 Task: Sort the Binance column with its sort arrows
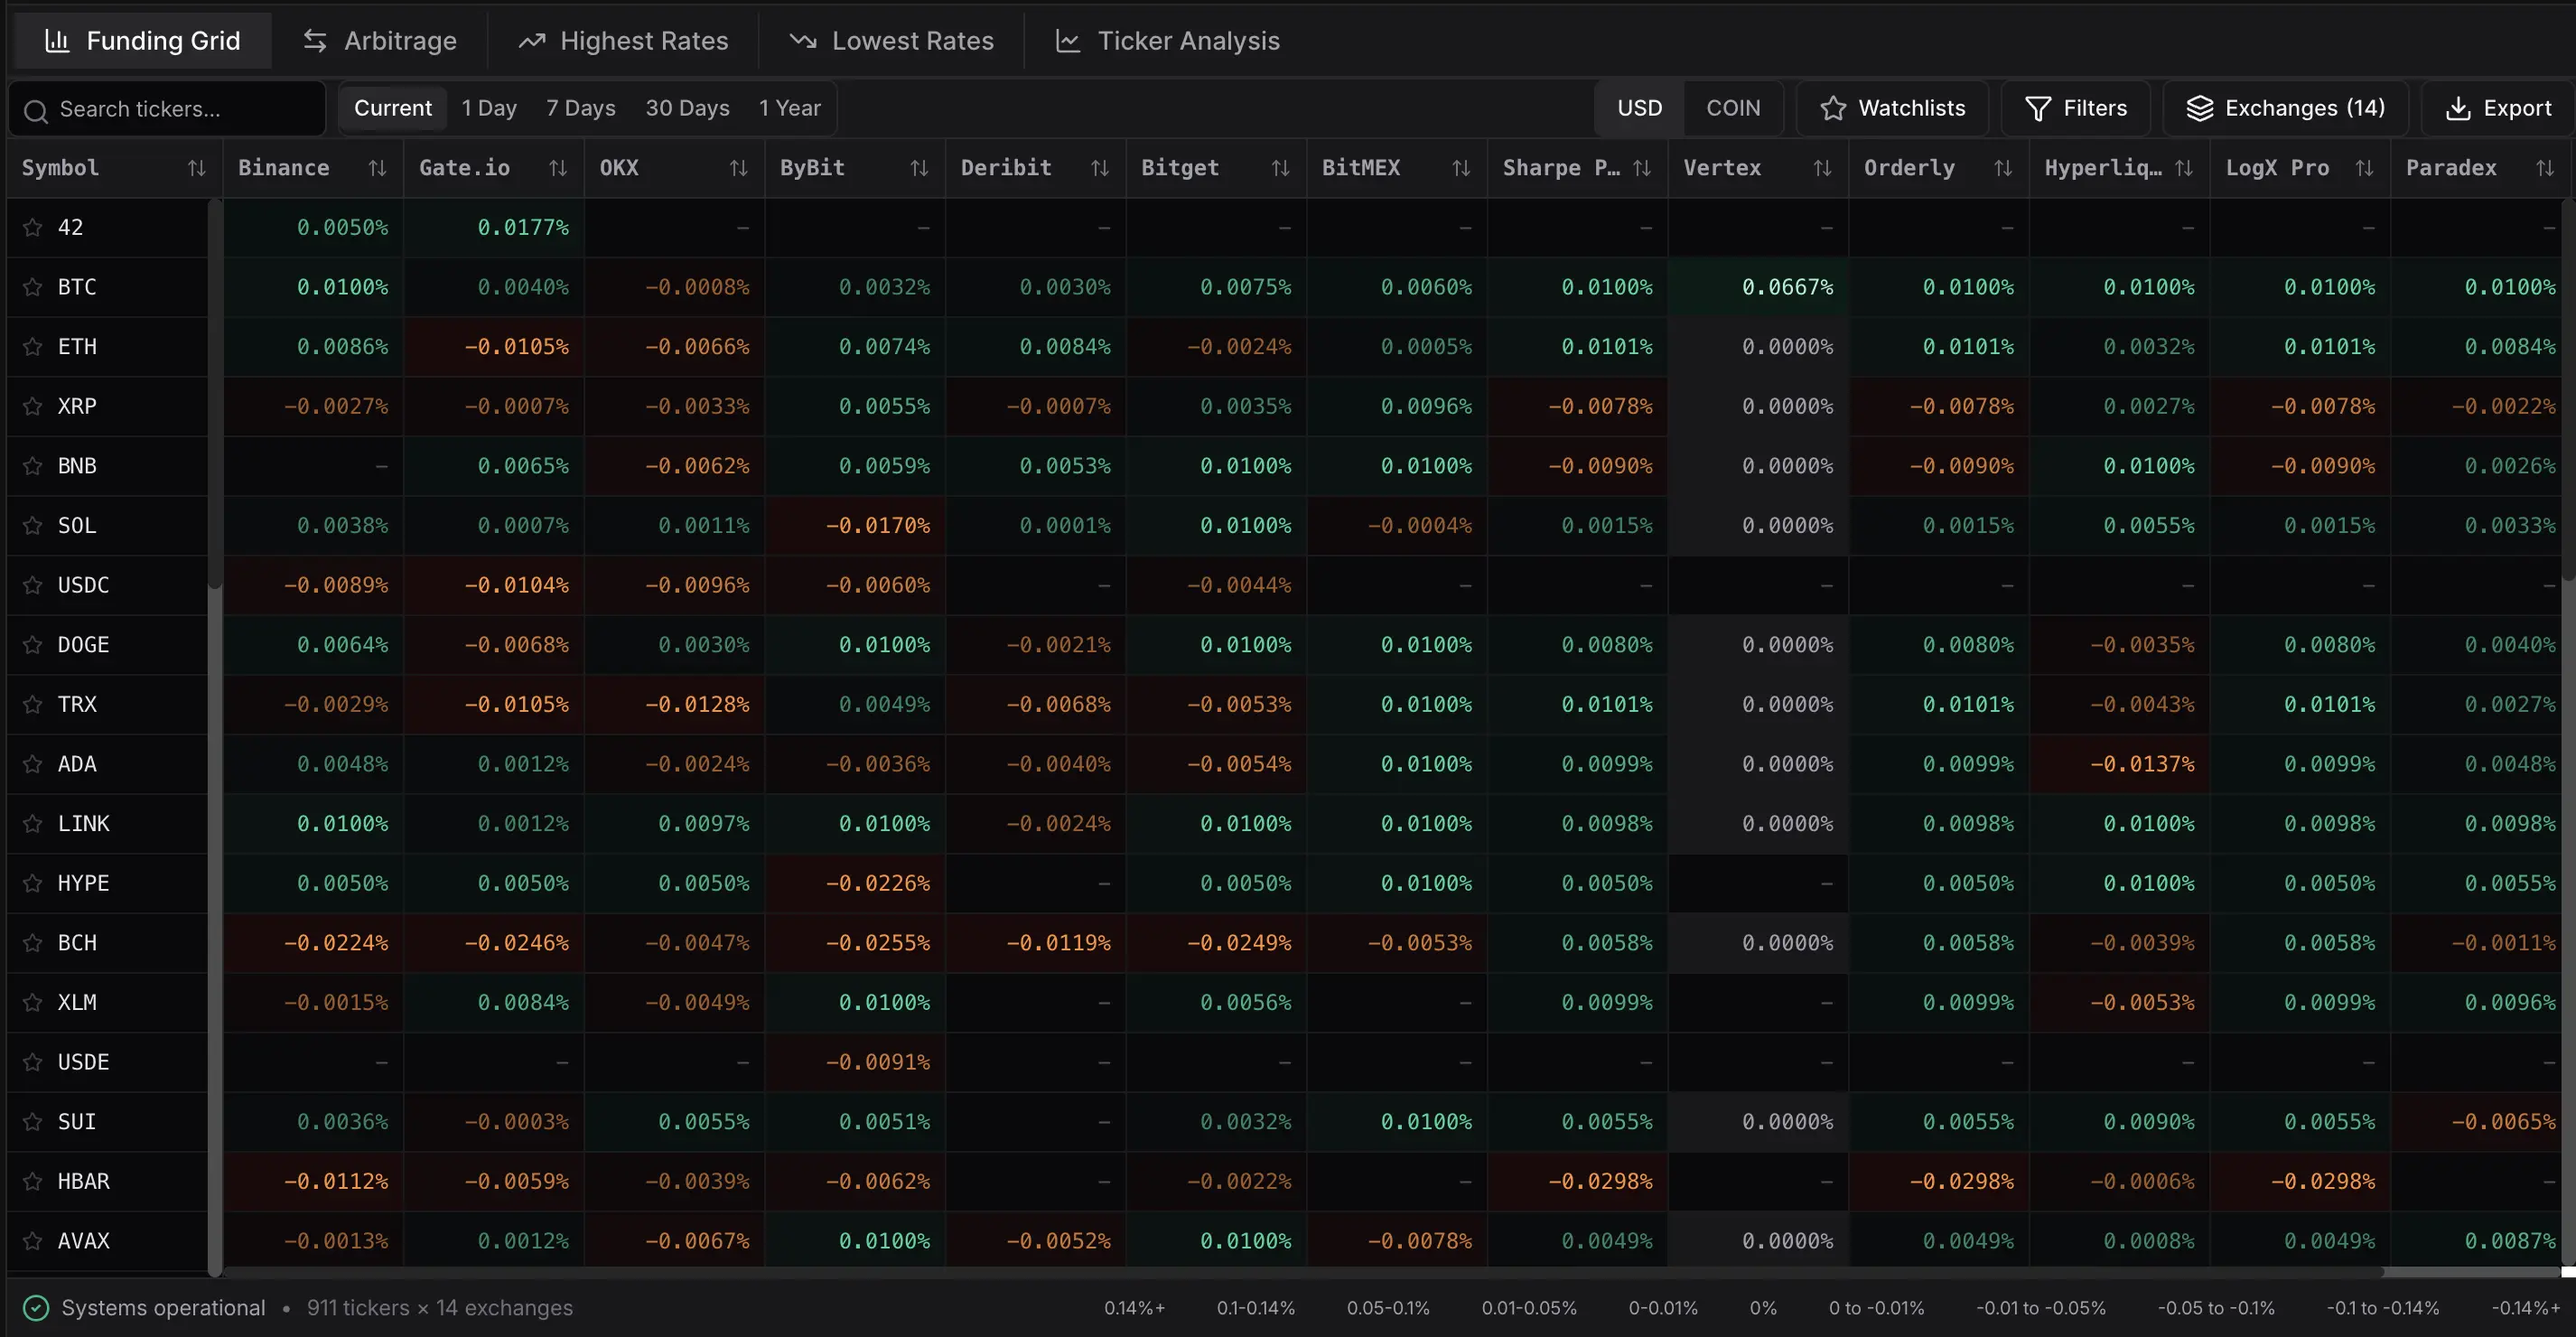(377, 167)
